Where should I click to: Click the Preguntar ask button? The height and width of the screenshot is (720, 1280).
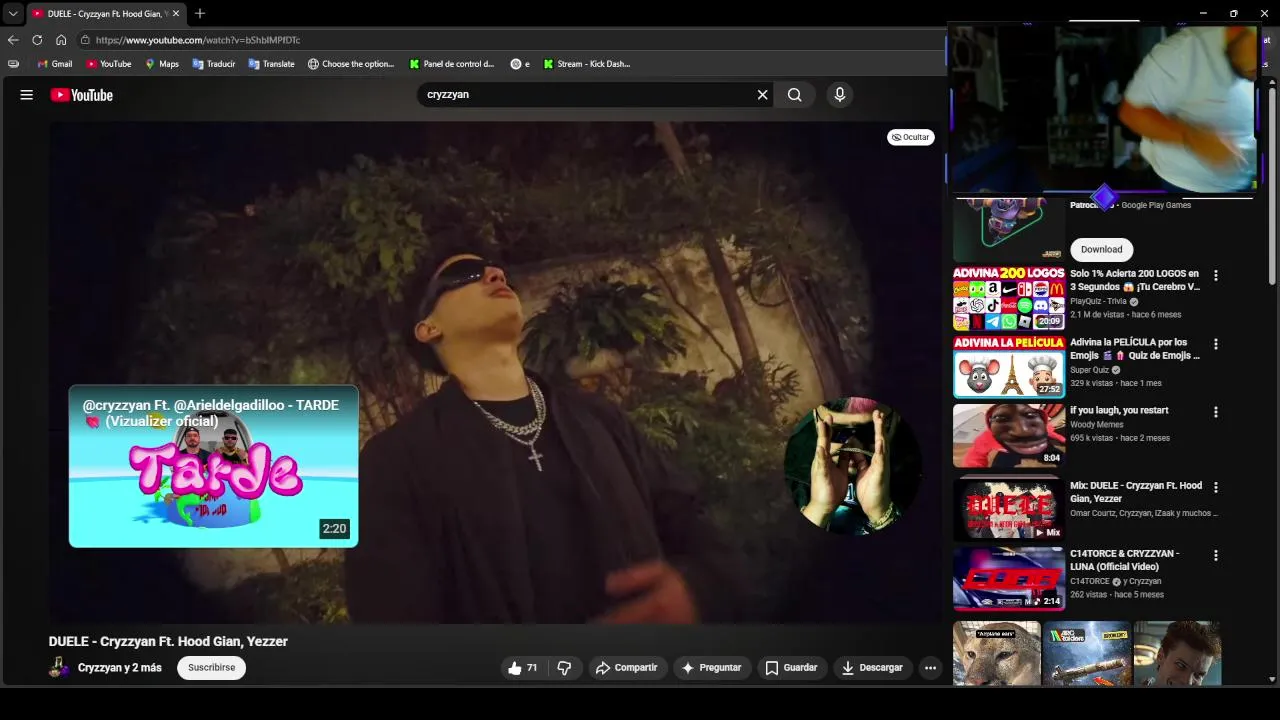point(711,668)
